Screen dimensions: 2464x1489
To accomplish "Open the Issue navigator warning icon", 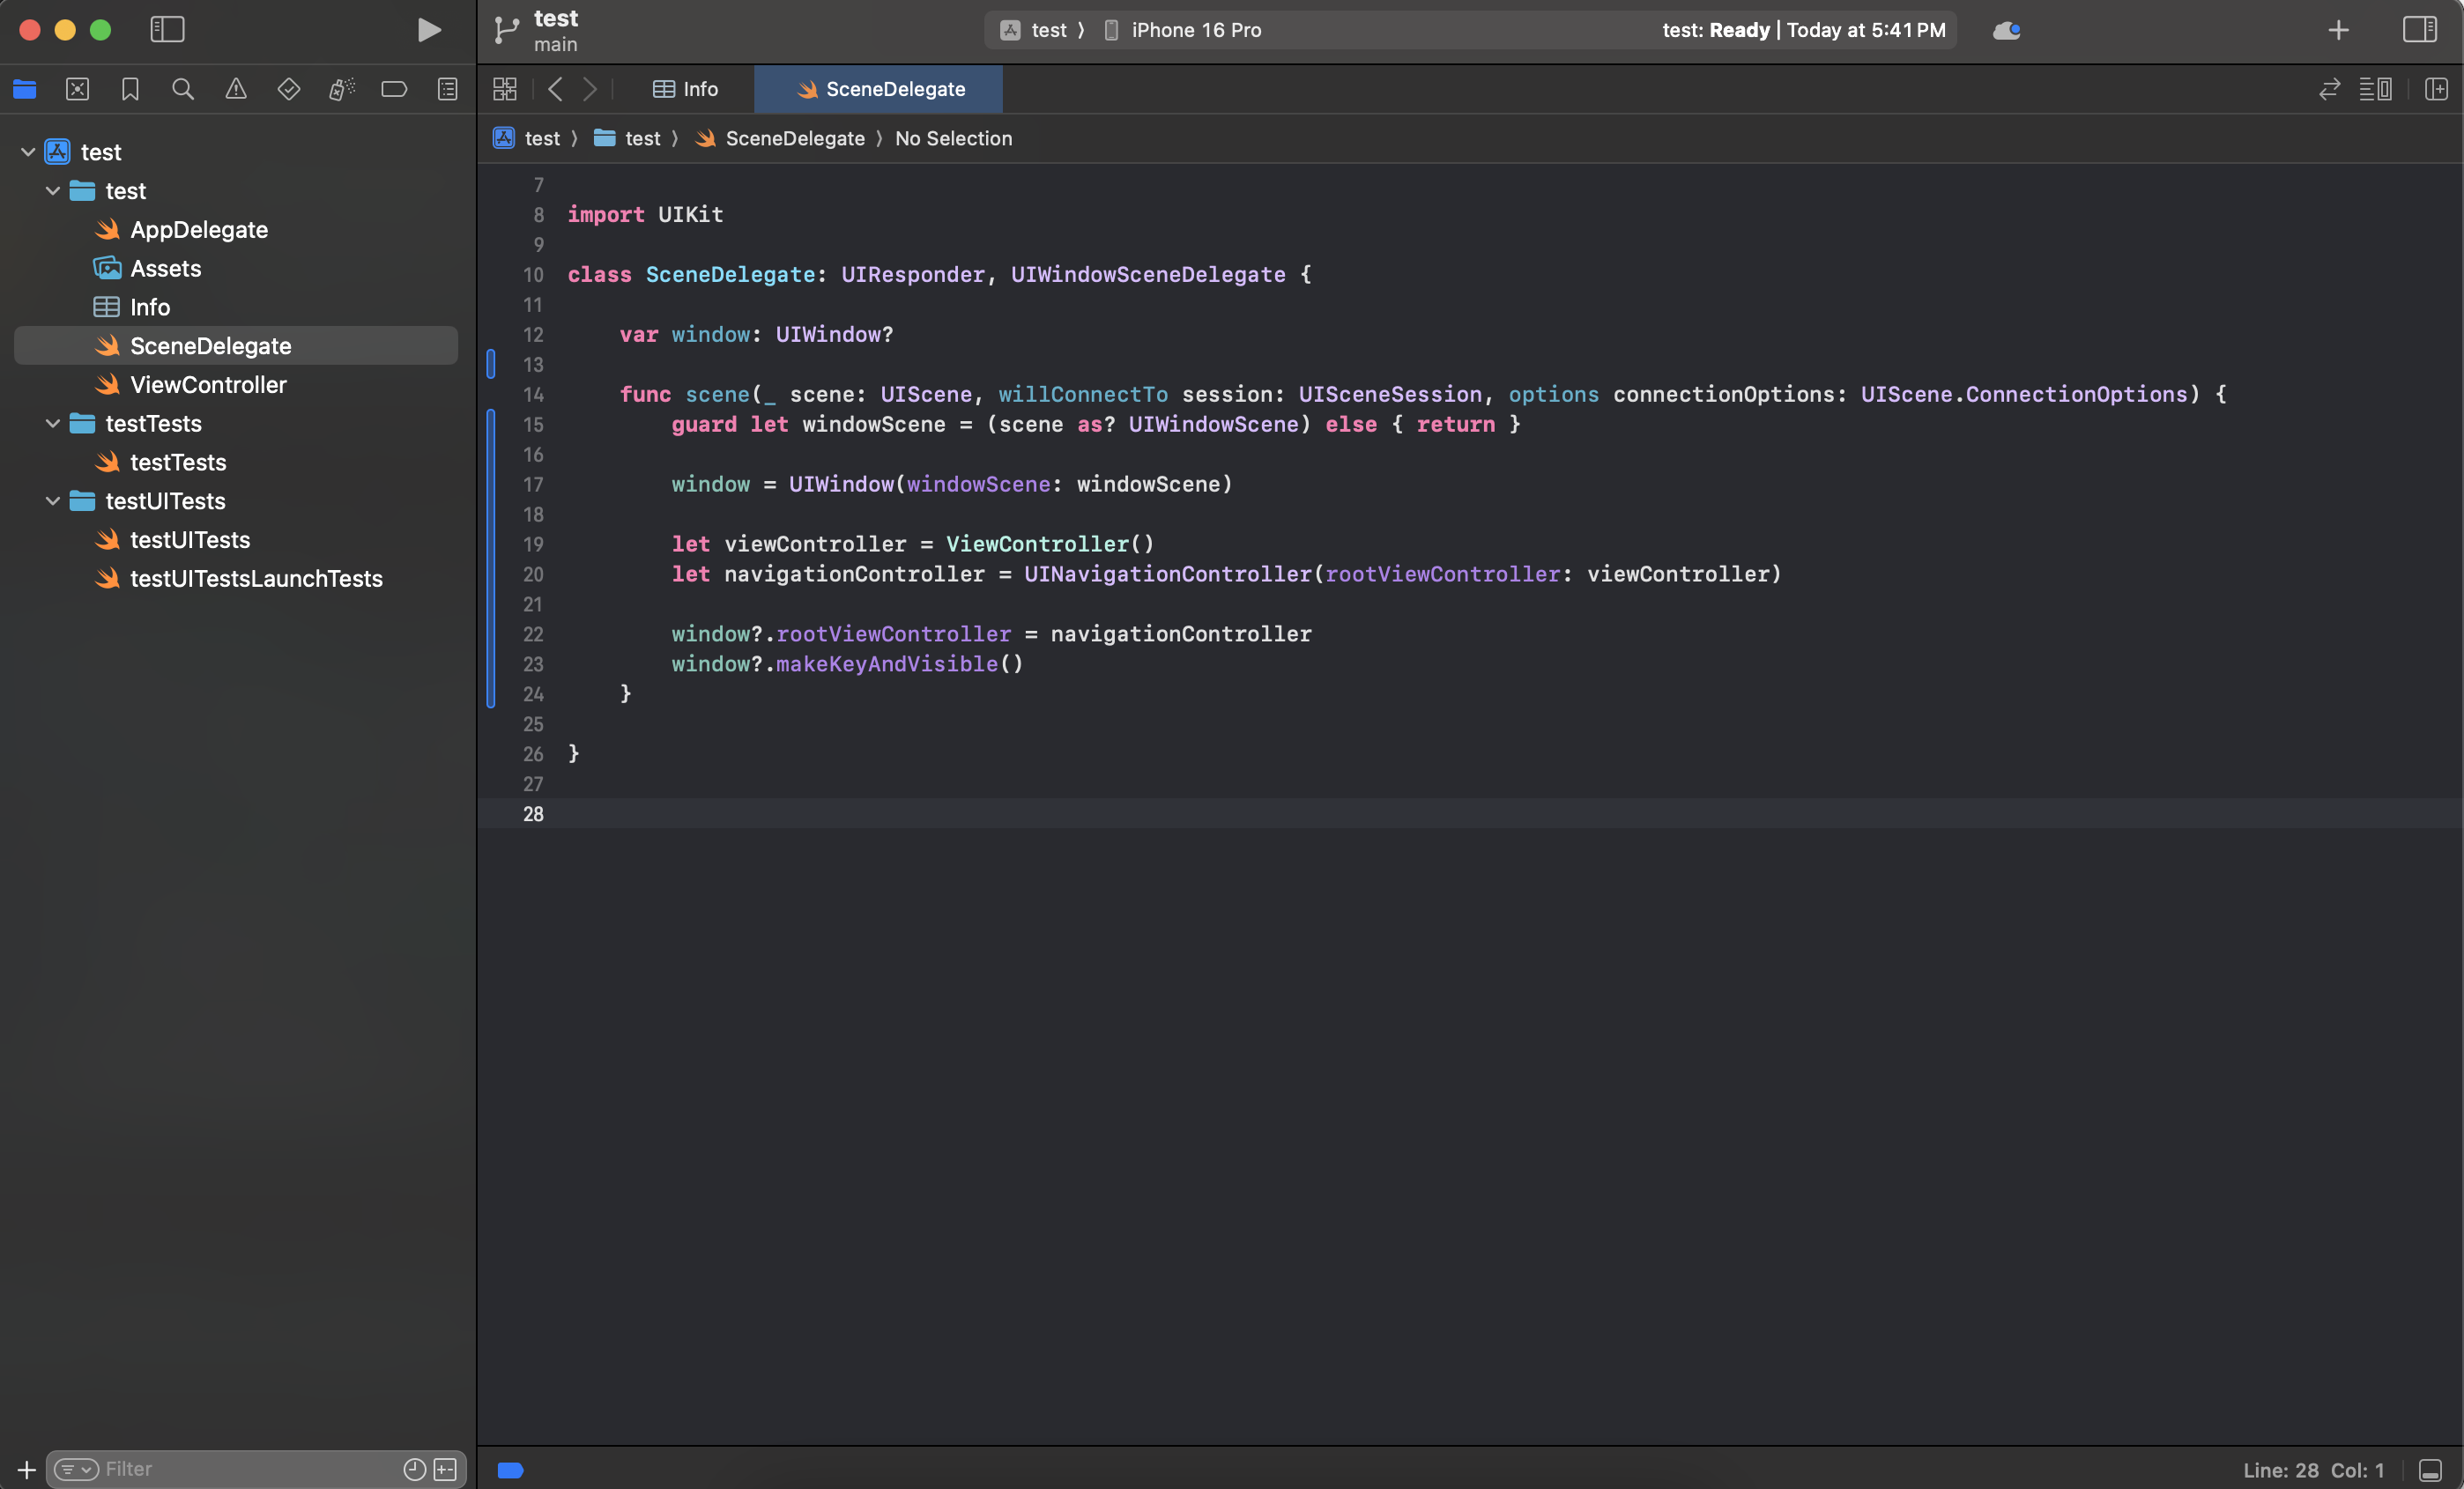I will (x=235, y=89).
